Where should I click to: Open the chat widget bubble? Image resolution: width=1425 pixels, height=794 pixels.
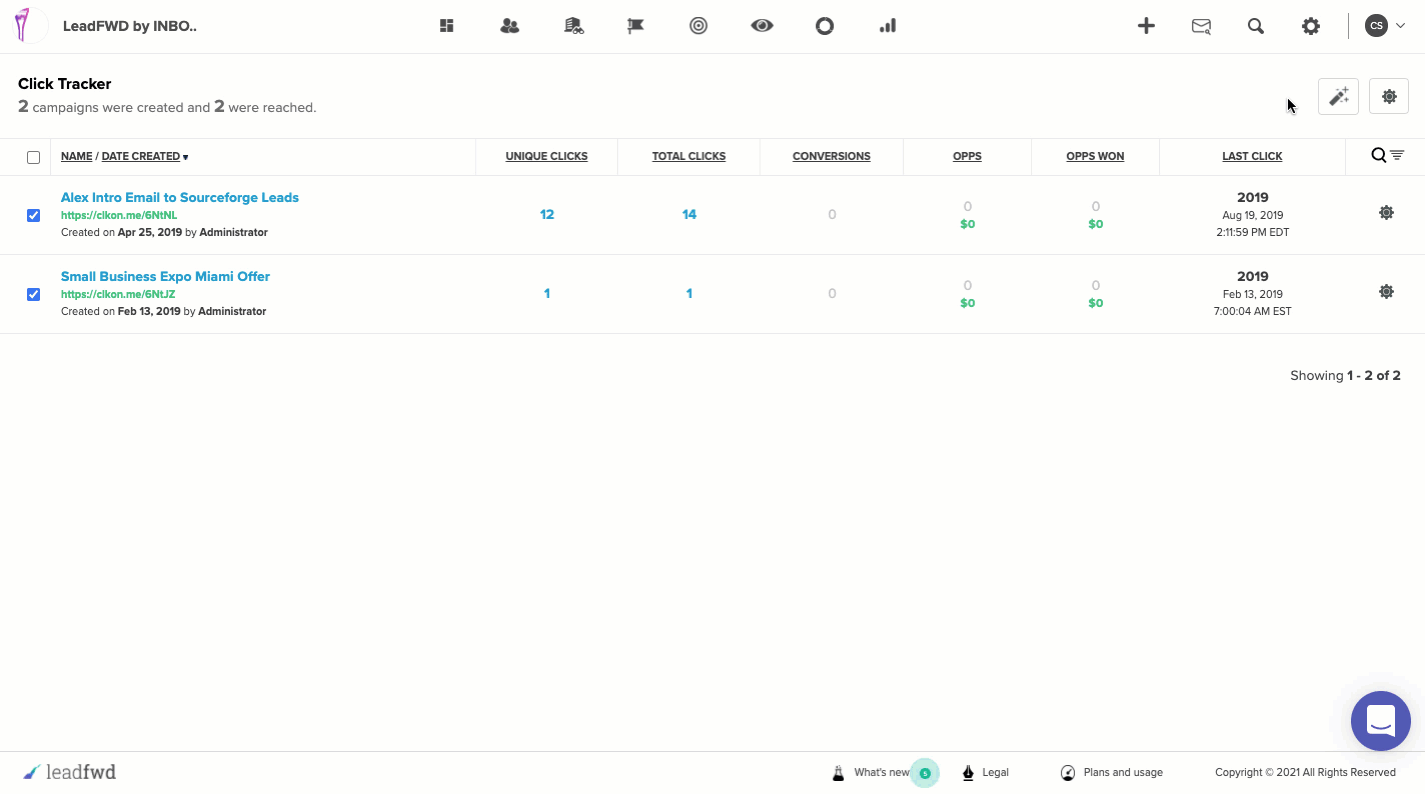pos(1381,721)
